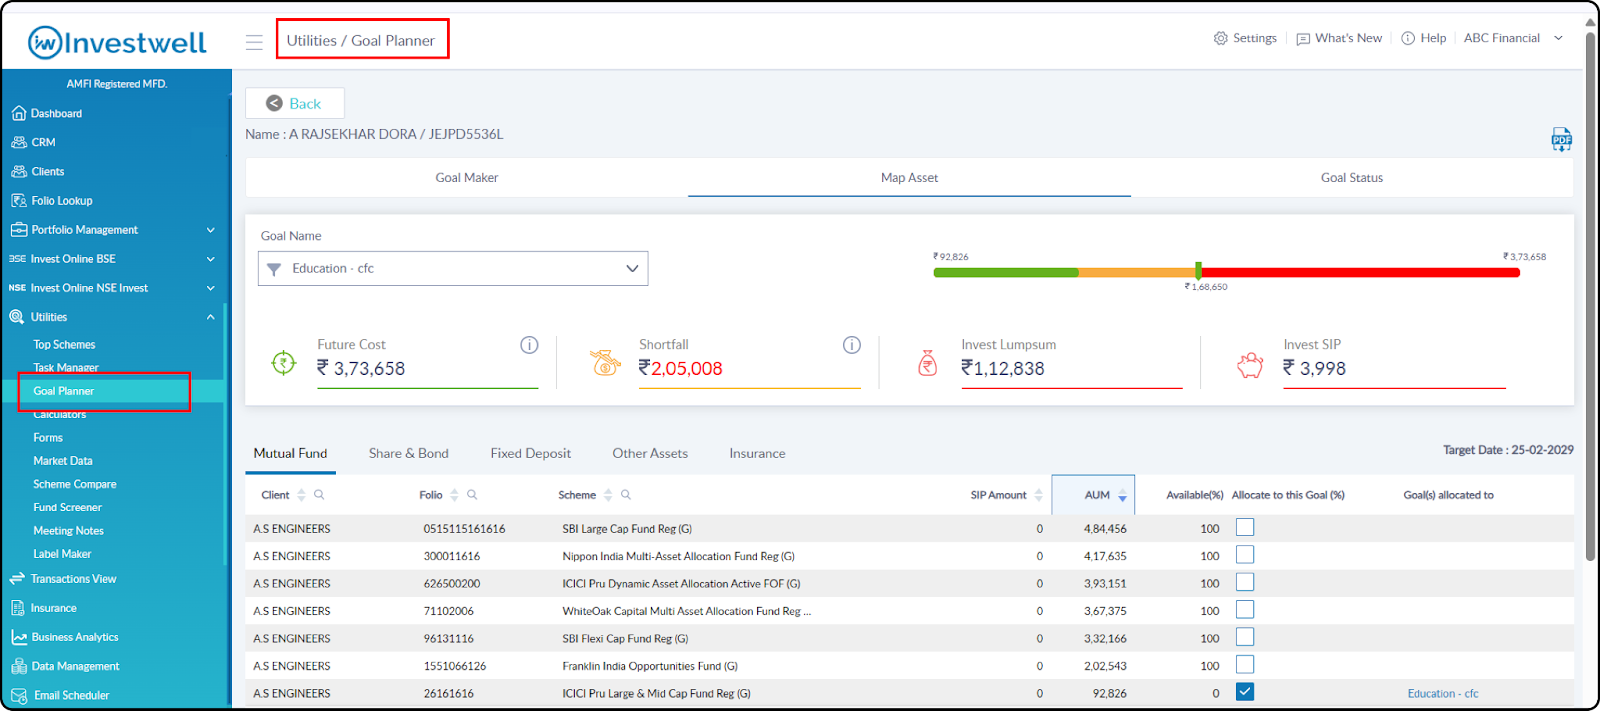Click the Invest Lumpsum bag icon

(928, 363)
